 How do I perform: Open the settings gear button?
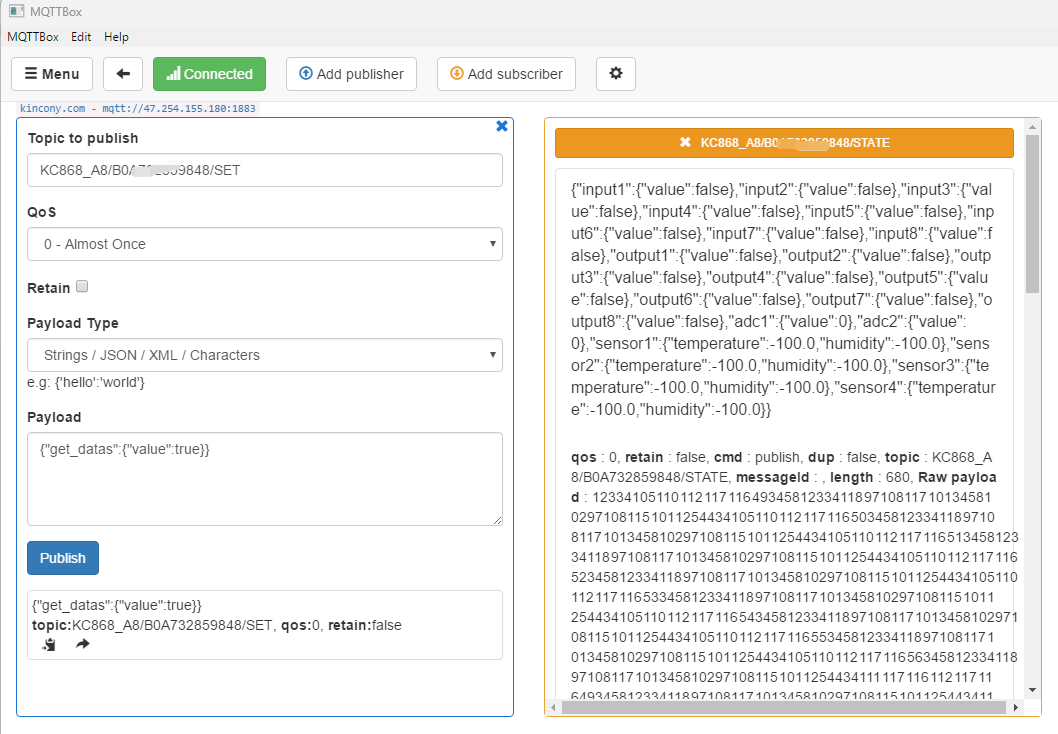pos(615,74)
